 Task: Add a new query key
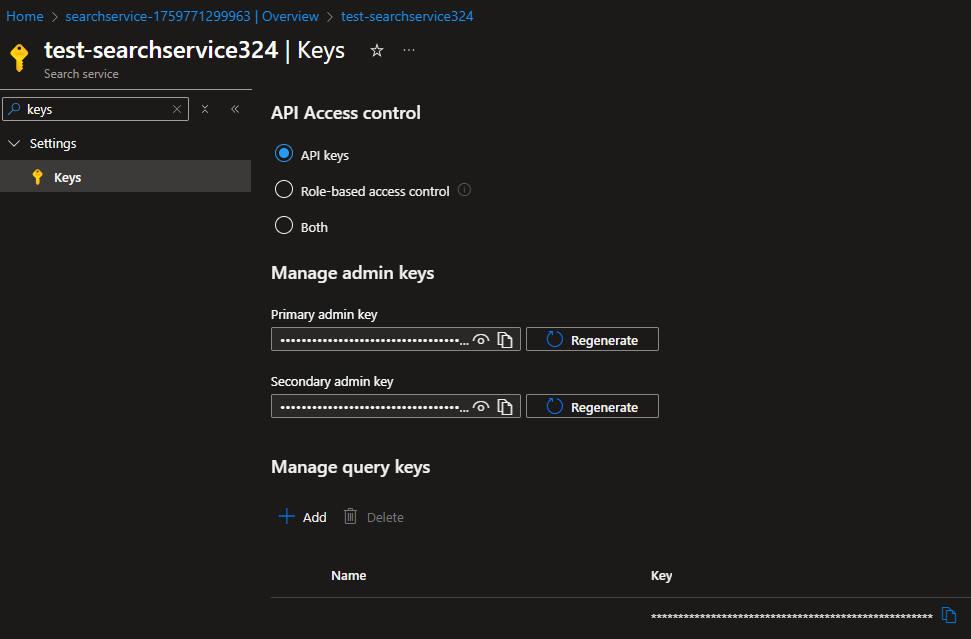(x=303, y=517)
